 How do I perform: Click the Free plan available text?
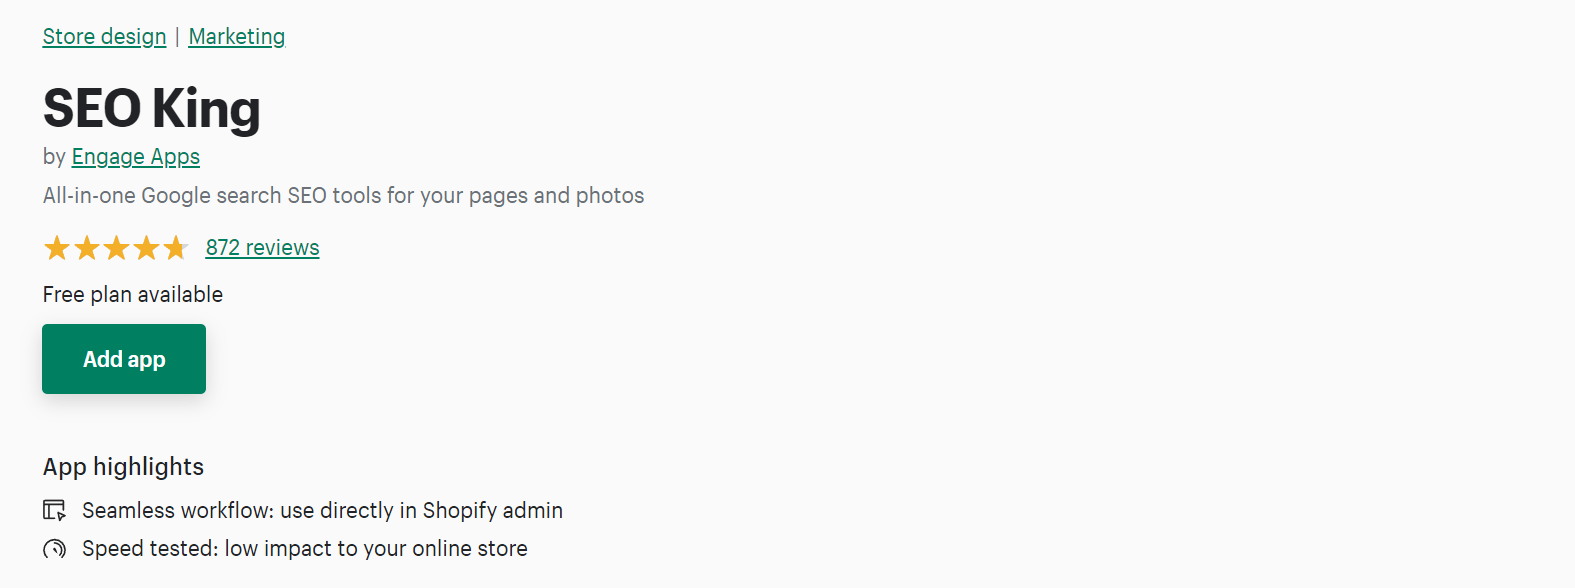click(132, 295)
